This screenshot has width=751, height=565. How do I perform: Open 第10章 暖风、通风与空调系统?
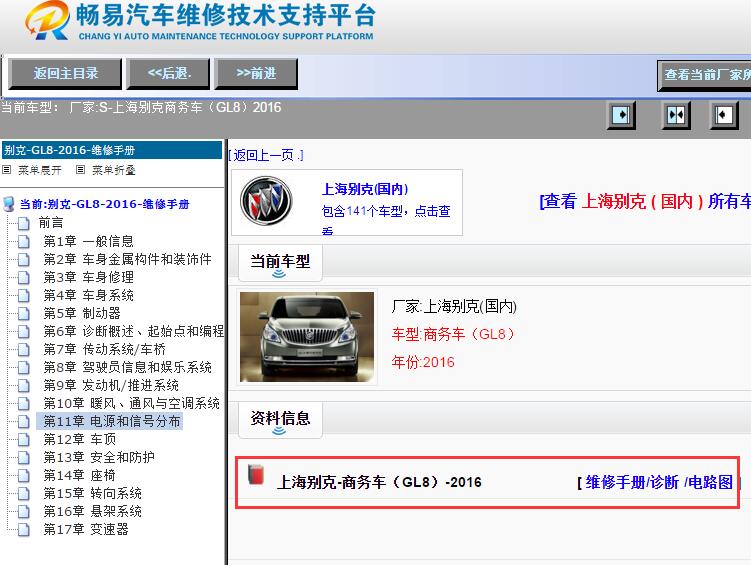pyautogui.click(x=132, y=403)
